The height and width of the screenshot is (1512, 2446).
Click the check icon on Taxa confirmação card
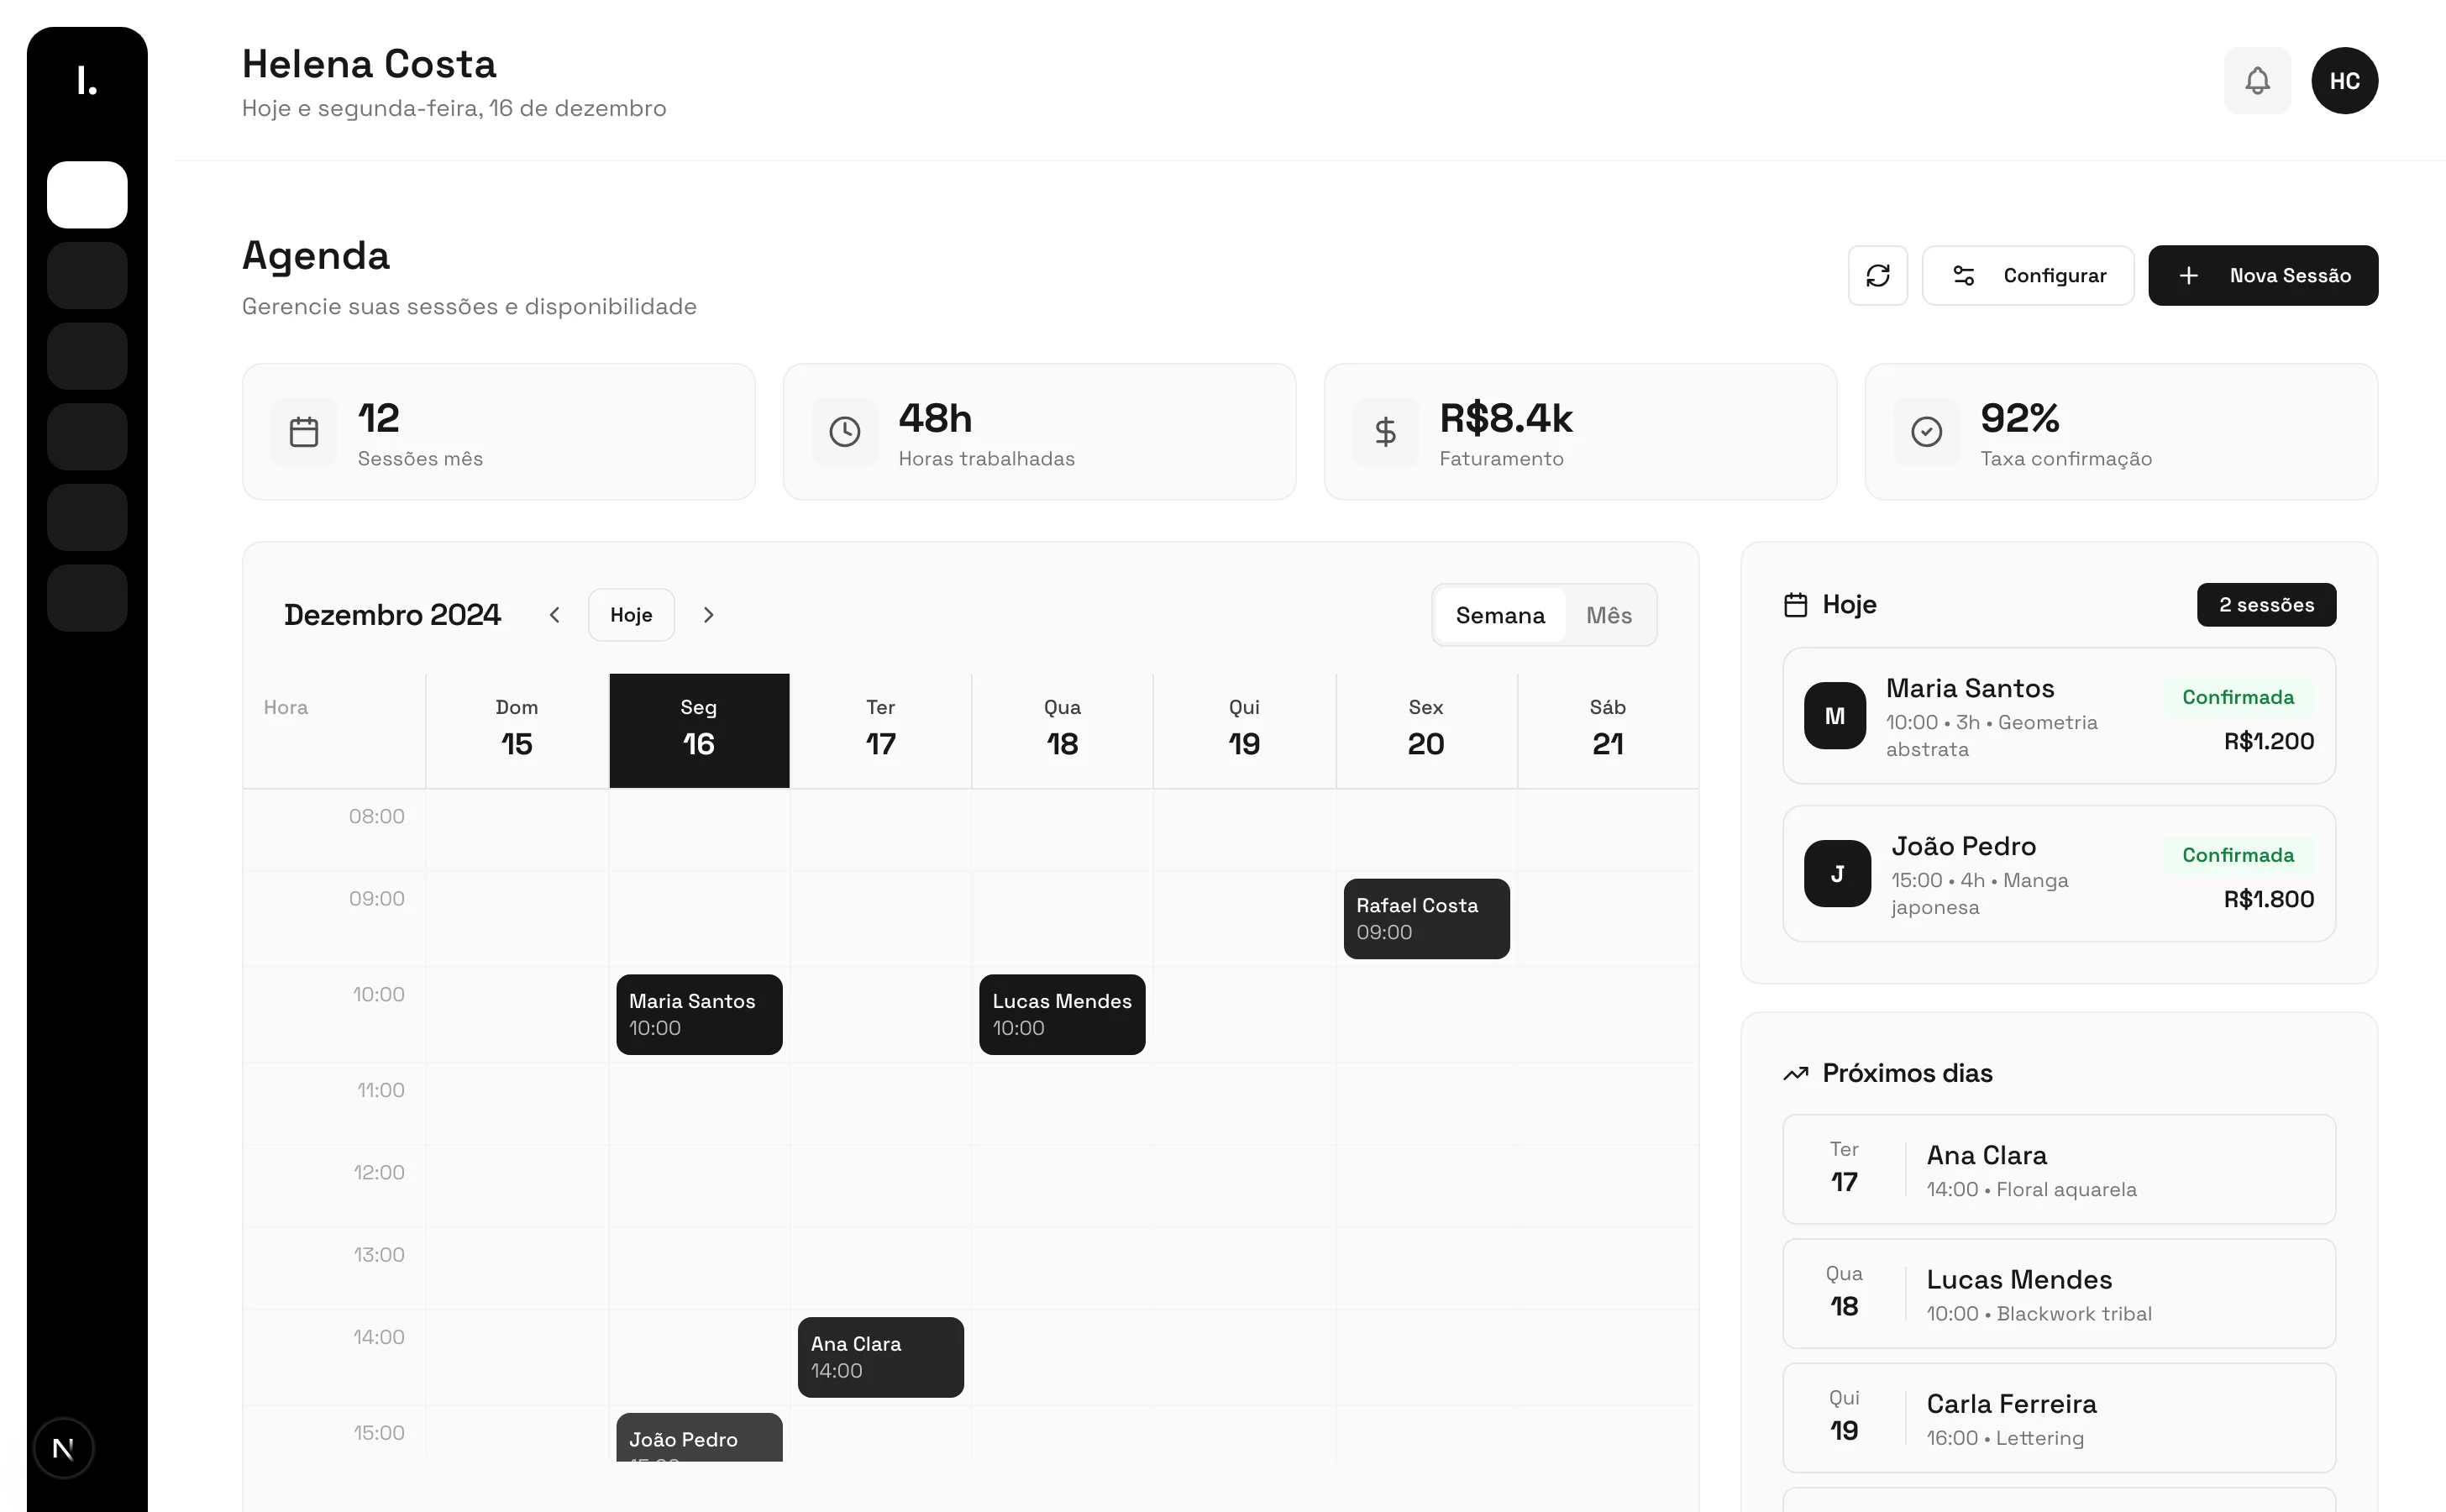click(x=1925, y=432)
